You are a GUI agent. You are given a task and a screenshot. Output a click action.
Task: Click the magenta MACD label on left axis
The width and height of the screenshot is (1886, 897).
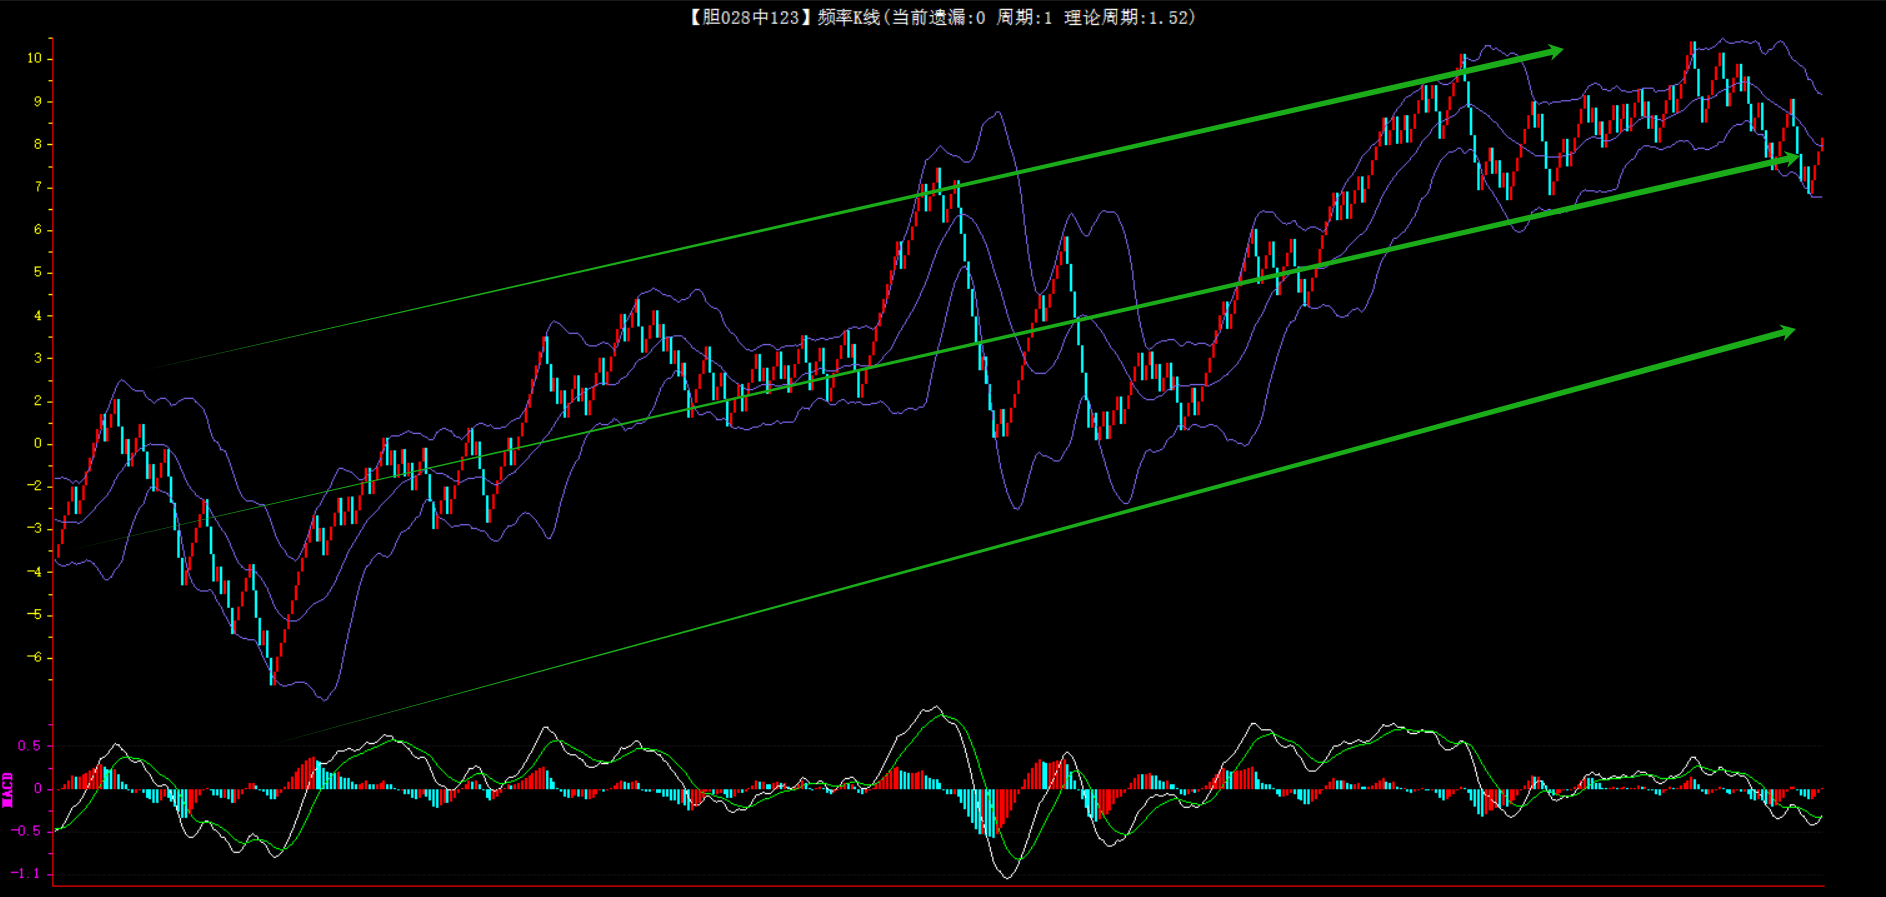pyautogui.click(x=8, y=789)
